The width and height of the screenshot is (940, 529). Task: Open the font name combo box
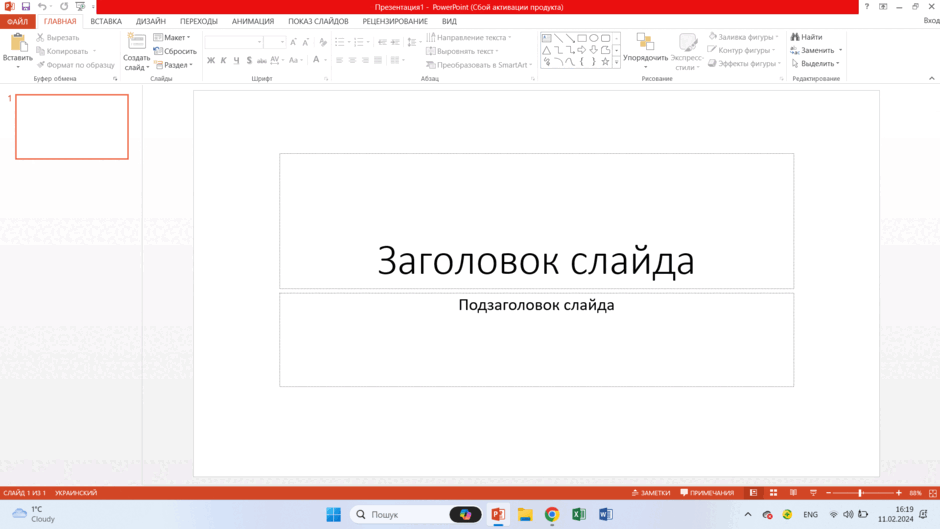click(x=234, y=42)
